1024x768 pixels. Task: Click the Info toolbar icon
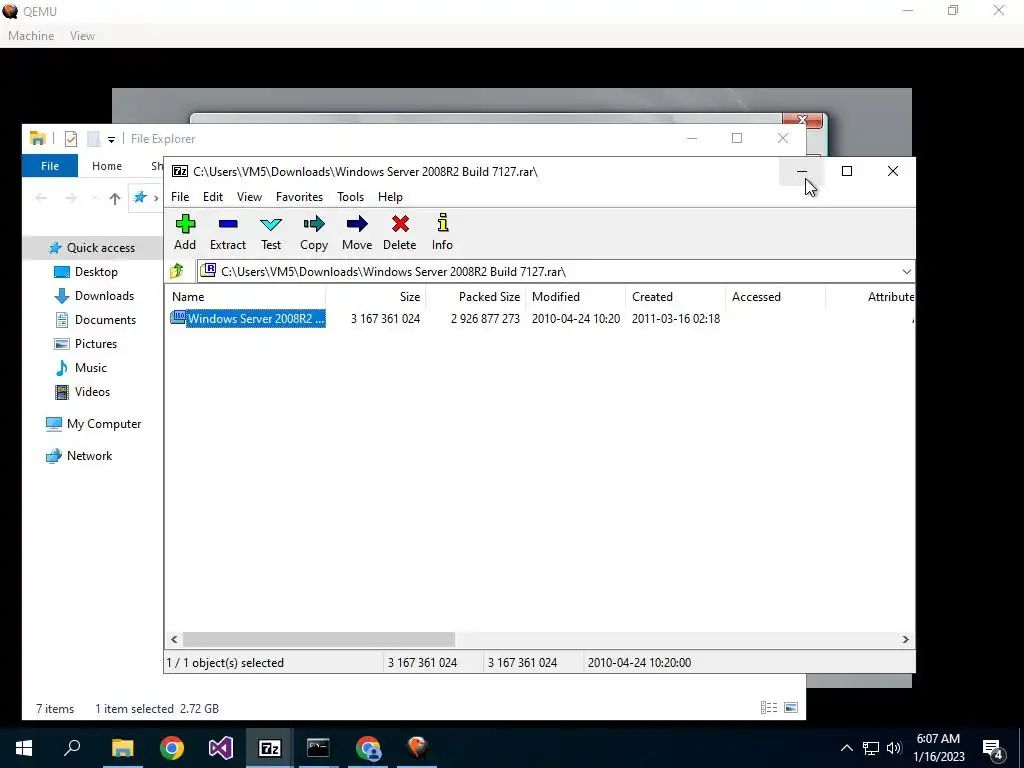click(443, 223)
